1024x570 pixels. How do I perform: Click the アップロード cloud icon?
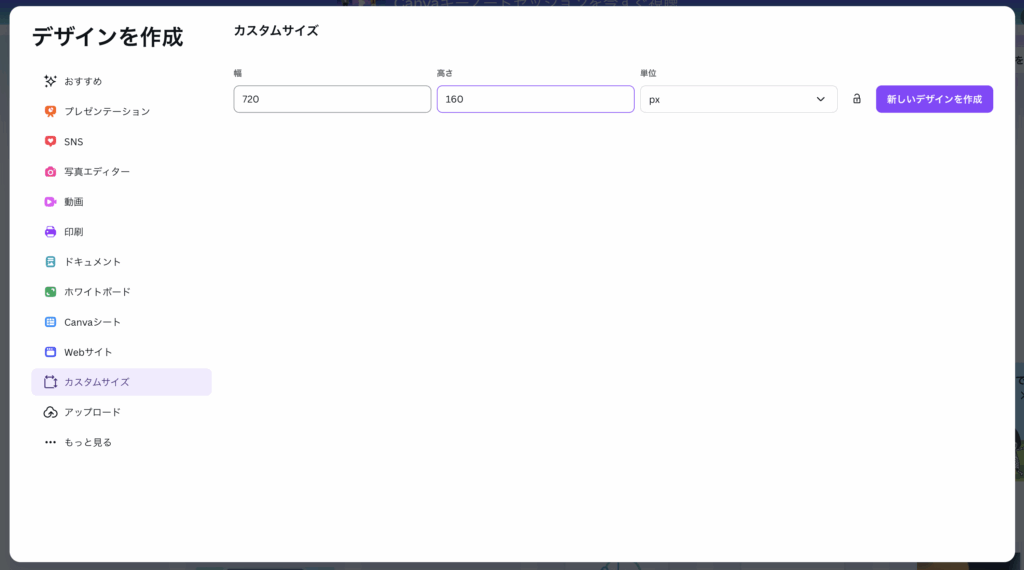pyautogui.click(x=50, y=412)
